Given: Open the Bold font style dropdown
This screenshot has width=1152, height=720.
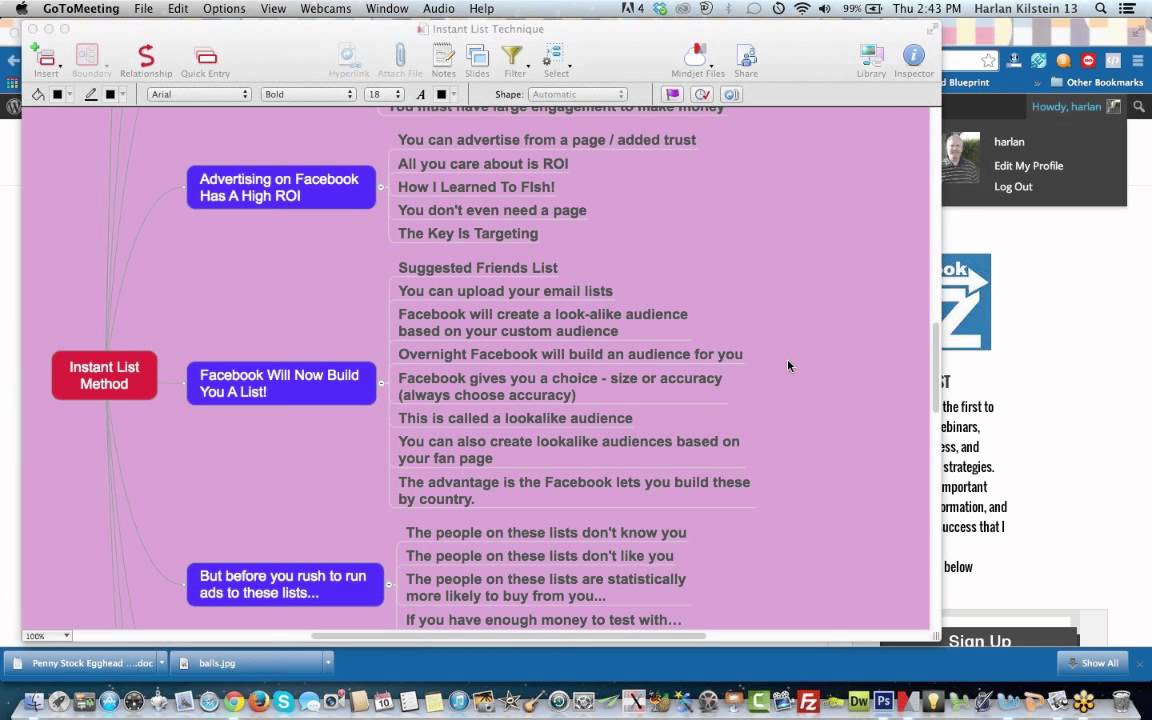Looking at the screenshot, I should point(309,94).
